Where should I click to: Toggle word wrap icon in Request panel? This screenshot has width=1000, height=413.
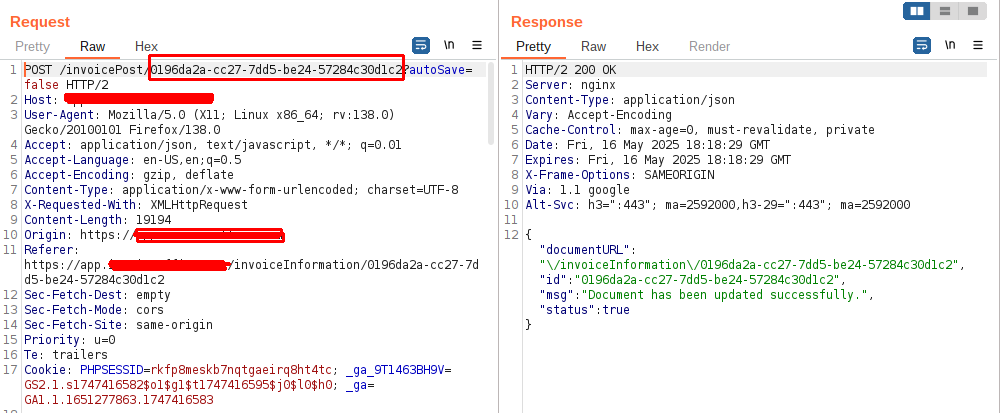(421, 45)
